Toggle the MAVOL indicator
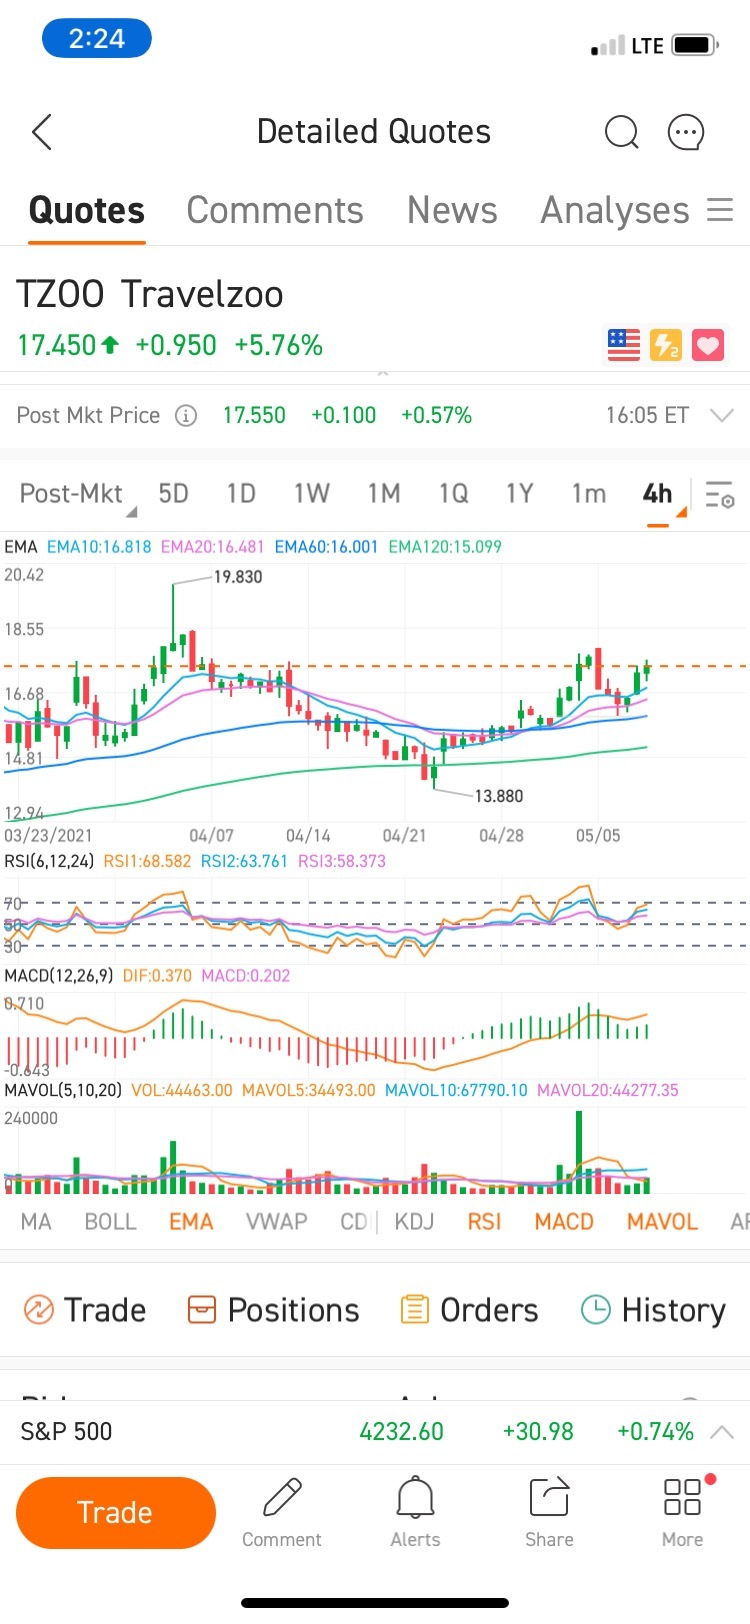Image resolution: width=750 pixels, height=1624 pixels. (662, 1222)
